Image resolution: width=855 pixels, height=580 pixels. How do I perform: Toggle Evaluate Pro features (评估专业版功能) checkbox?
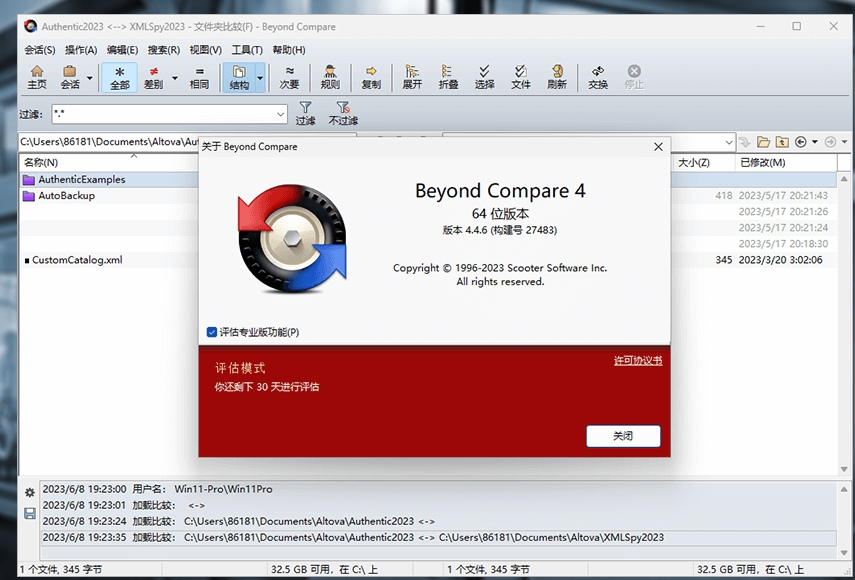click(212, 332)
